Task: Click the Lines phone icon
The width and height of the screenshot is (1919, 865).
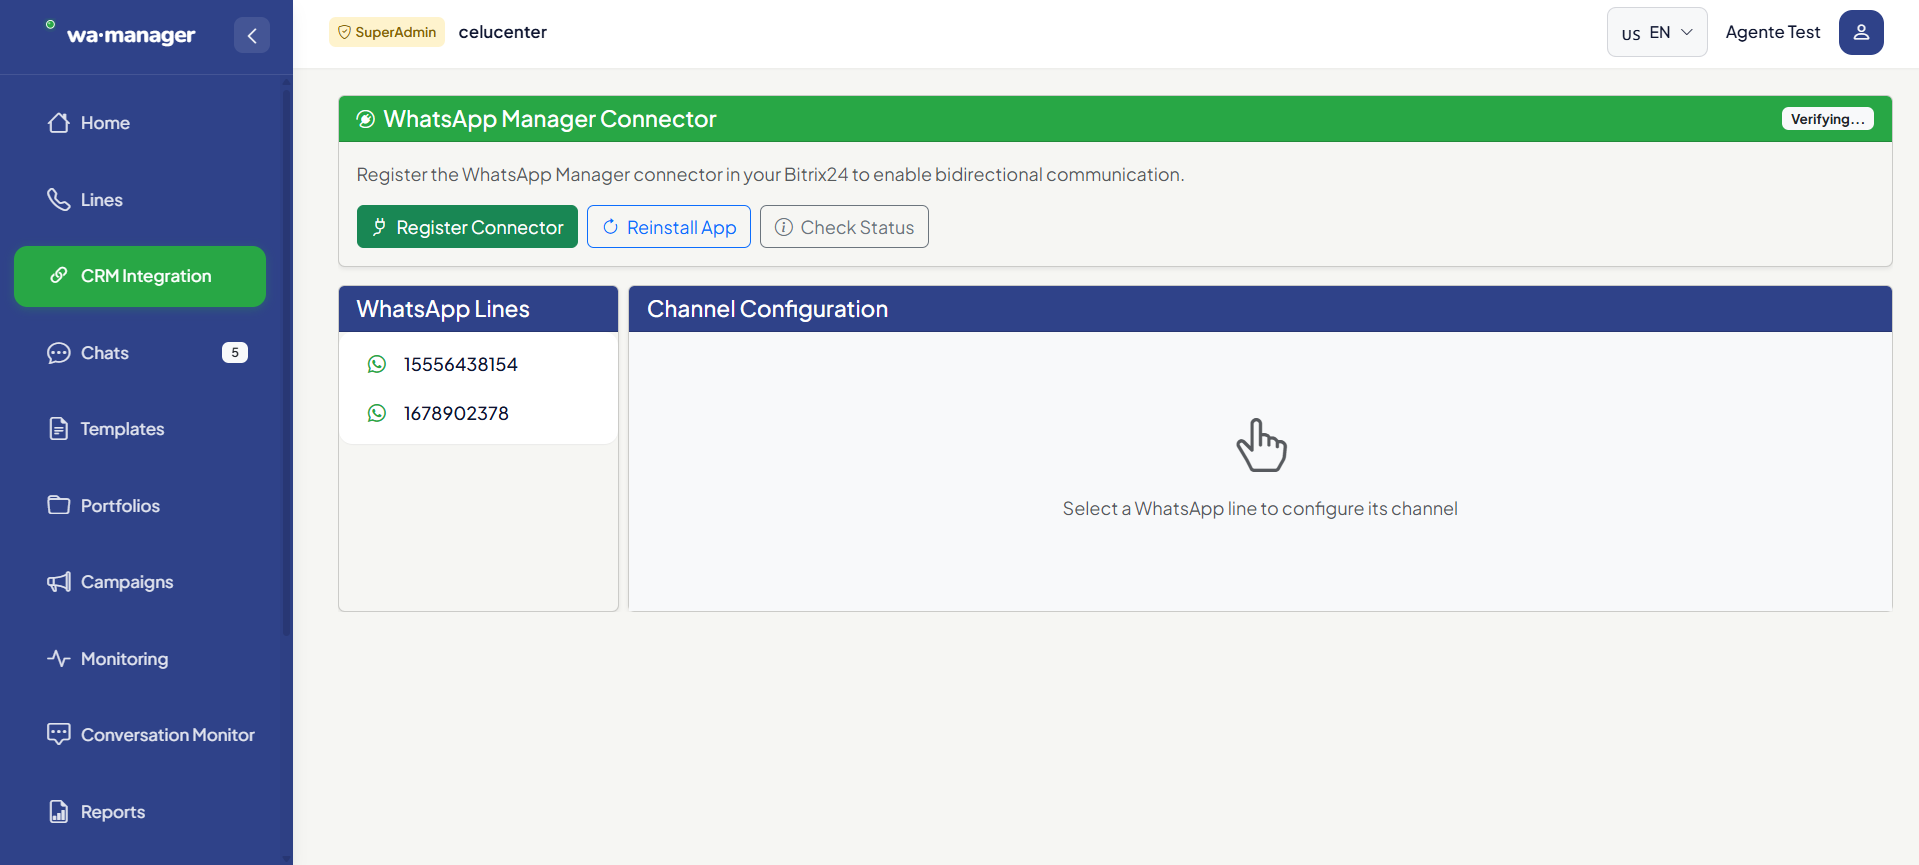Action: click(59, 199)
